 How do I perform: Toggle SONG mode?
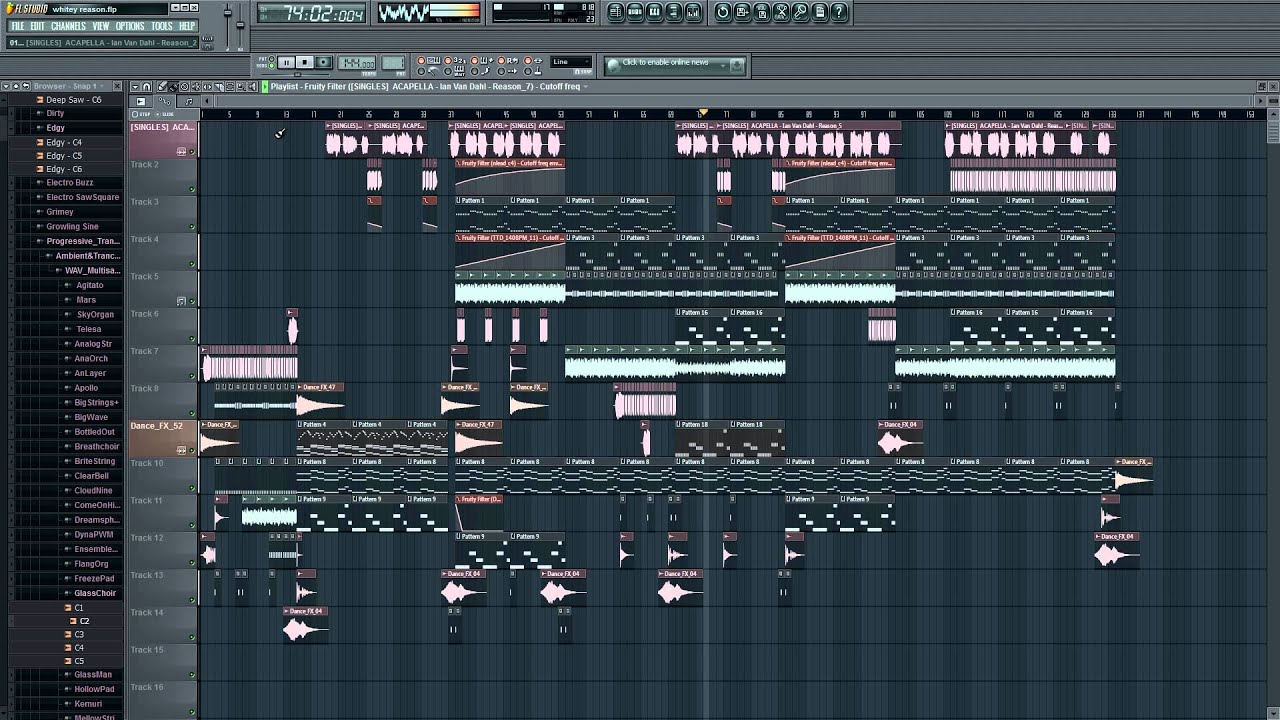pyautogui.click(x=271, y=65)
